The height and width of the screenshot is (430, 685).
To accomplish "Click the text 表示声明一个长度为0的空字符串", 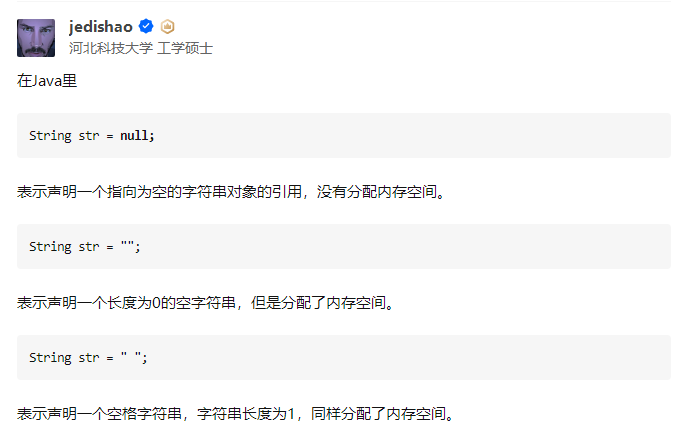I will [x=126, y=303].
